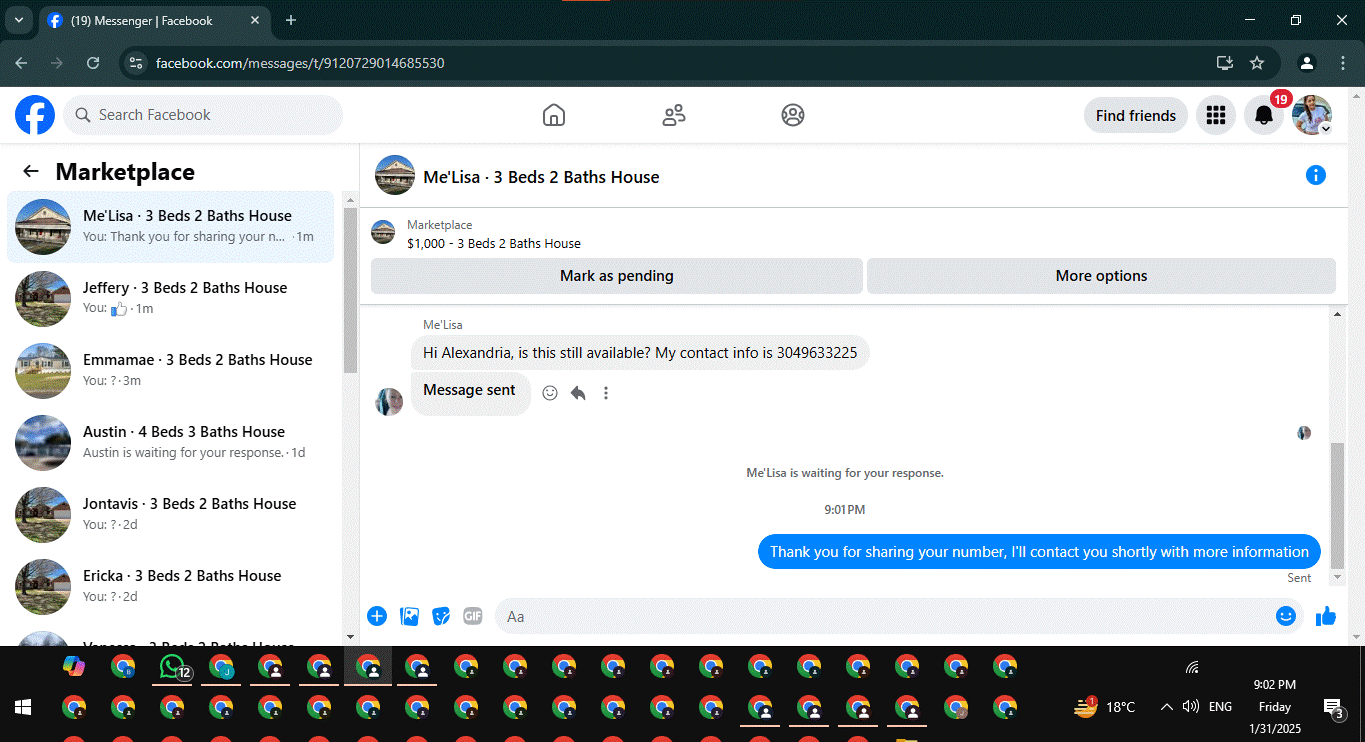The width and height of the screenshot is (1365, 742).
Task: Open the Home feed icon
Action: tap(554, 115)
